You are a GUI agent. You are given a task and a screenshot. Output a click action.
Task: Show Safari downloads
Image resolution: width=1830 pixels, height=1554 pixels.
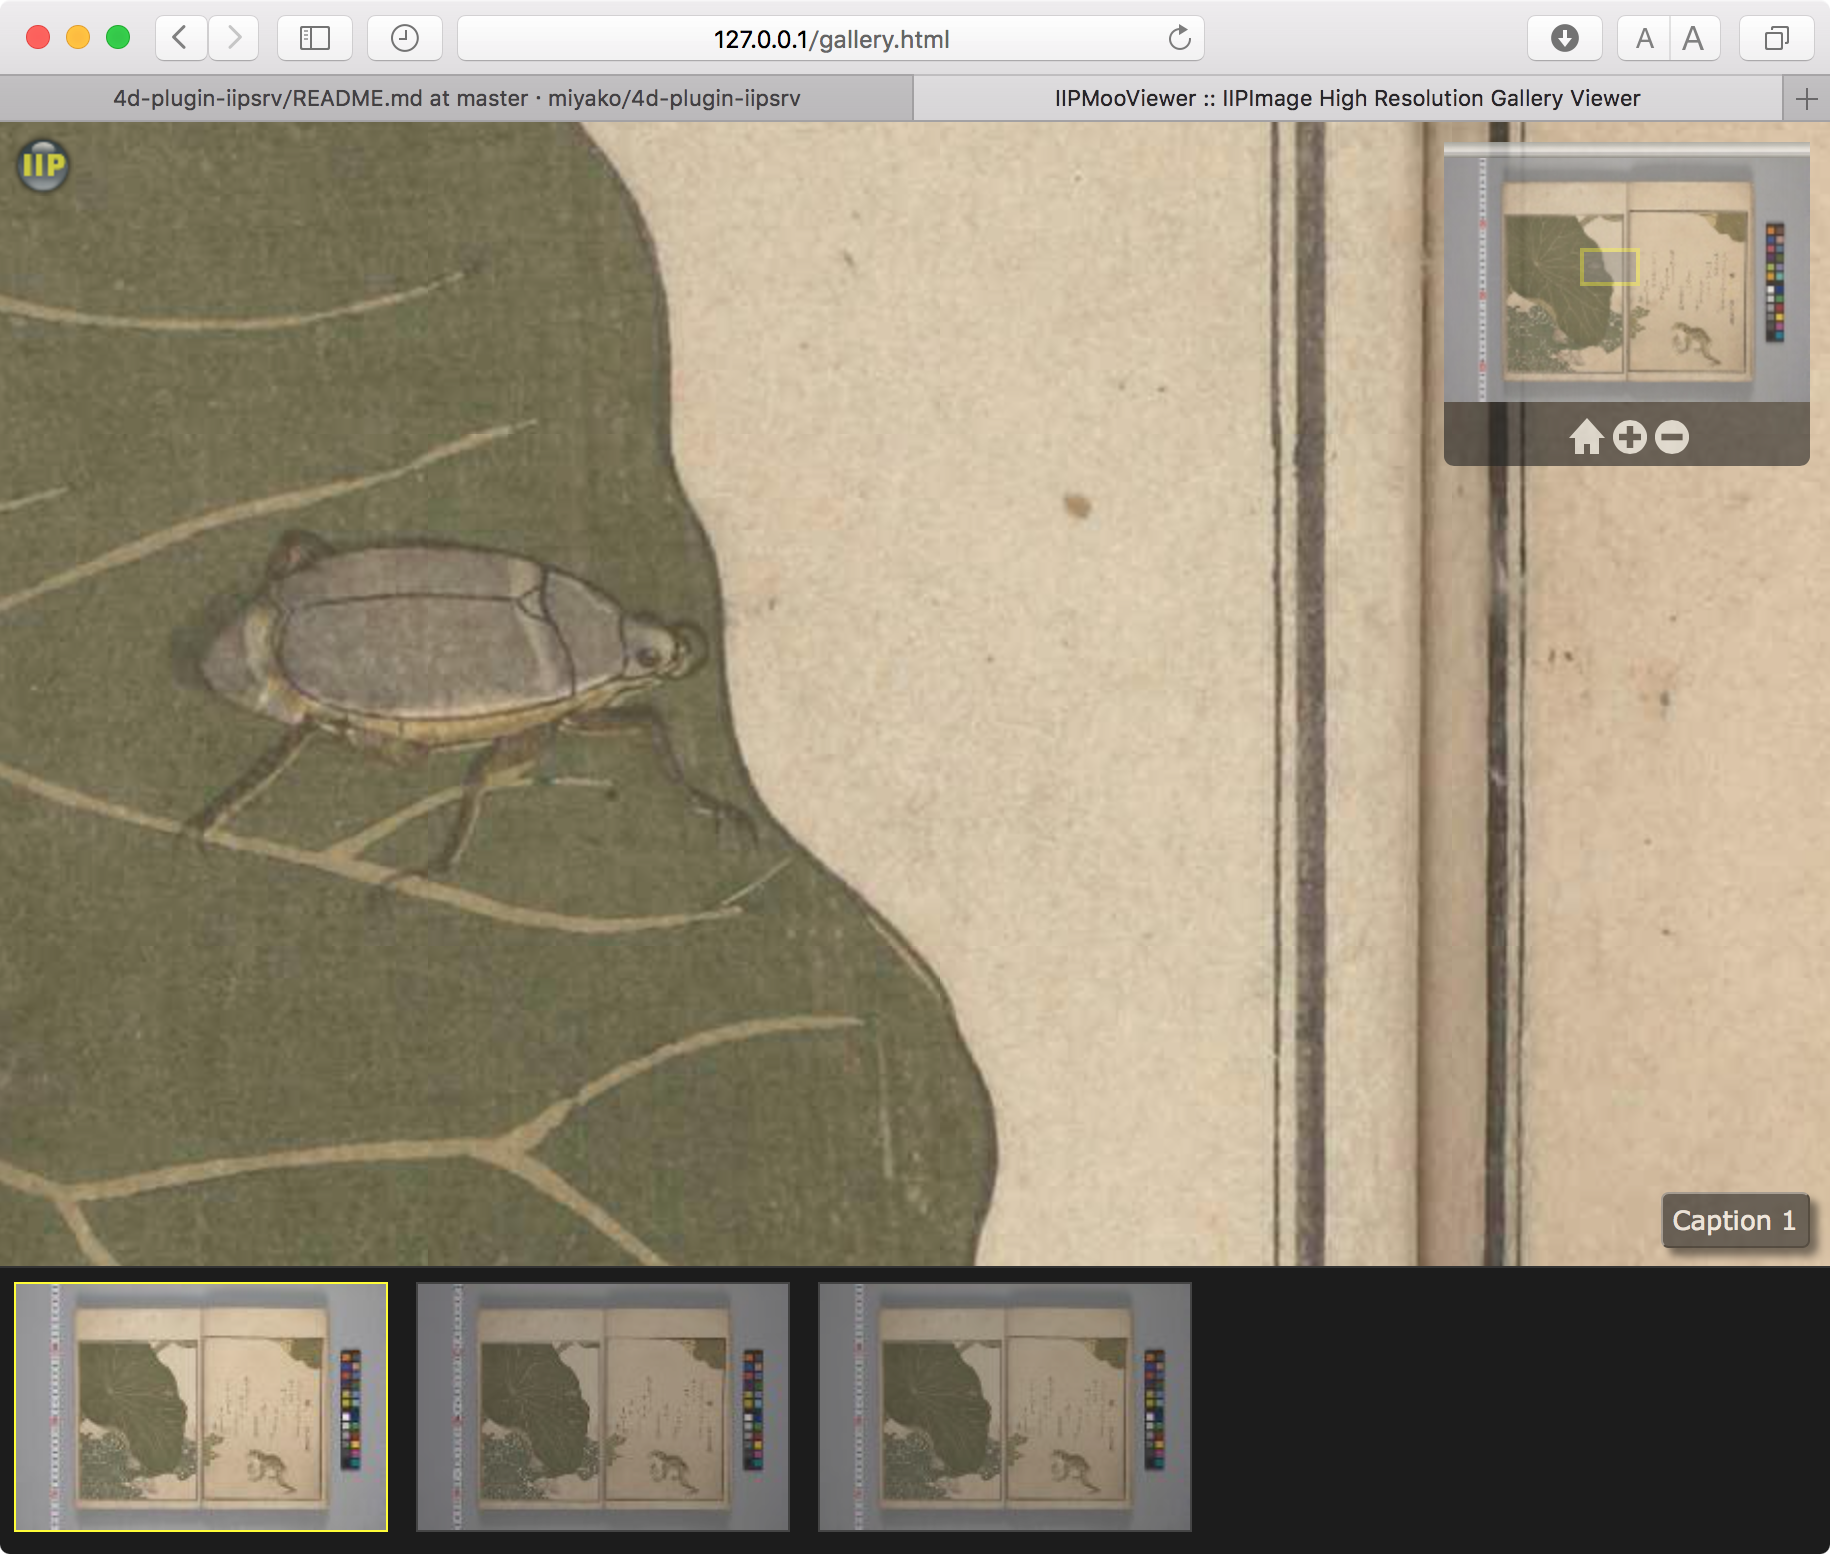tap(1564, 38)
